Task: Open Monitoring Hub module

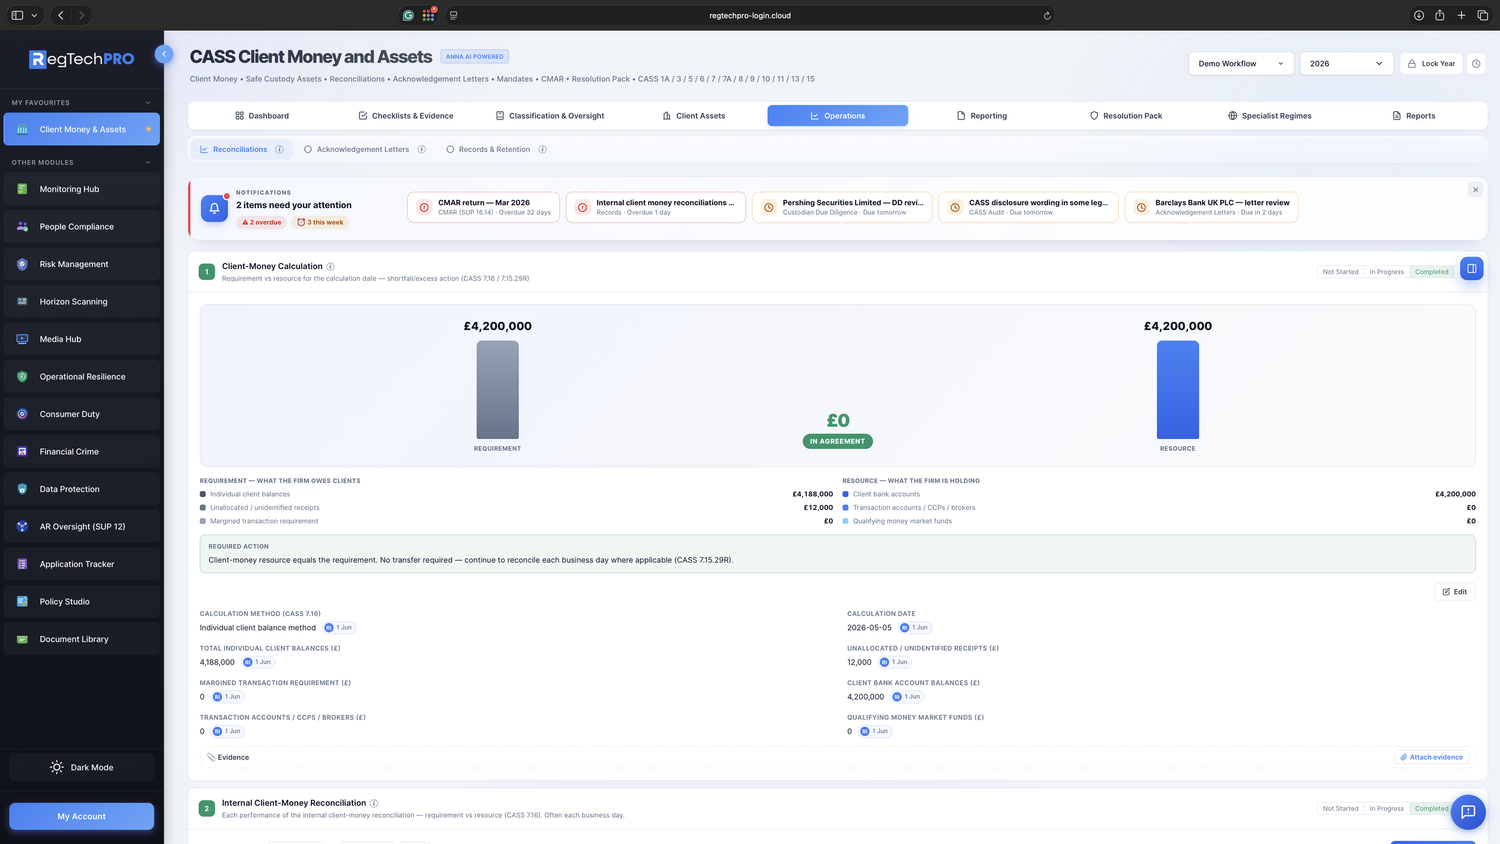Action: 82,189
